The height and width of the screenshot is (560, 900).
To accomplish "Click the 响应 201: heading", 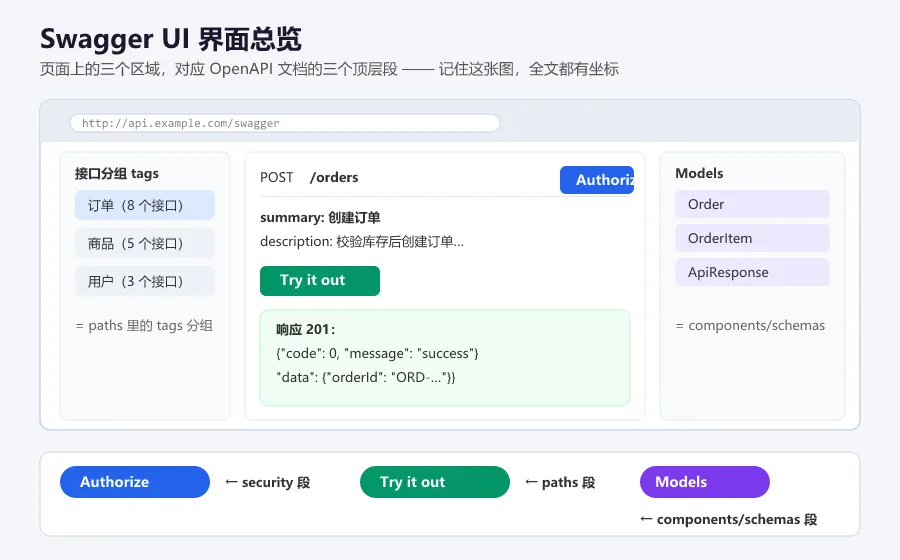I will point(305,329).
